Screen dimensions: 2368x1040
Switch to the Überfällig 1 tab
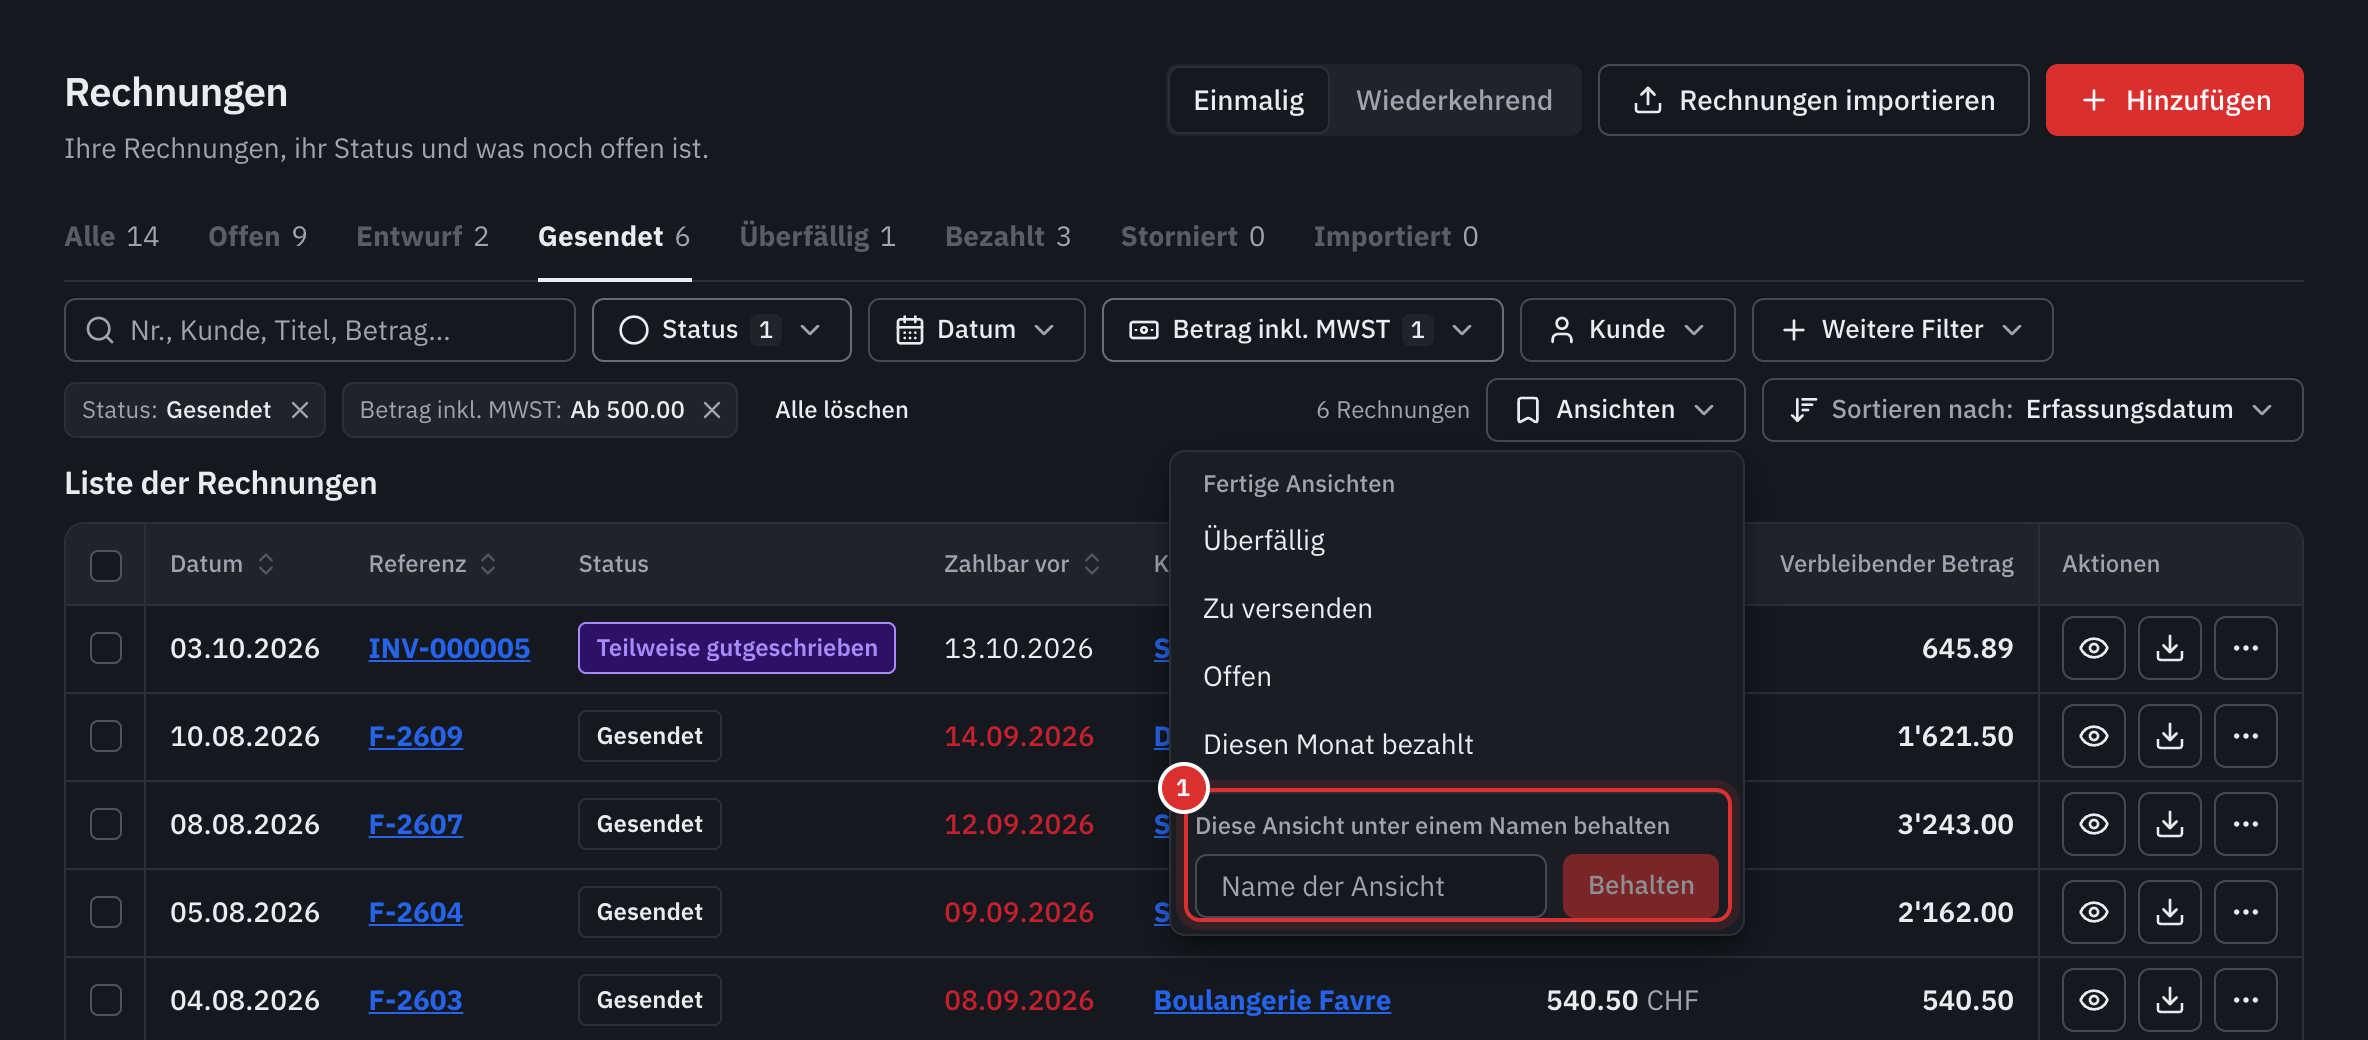(x=817, y=237)
